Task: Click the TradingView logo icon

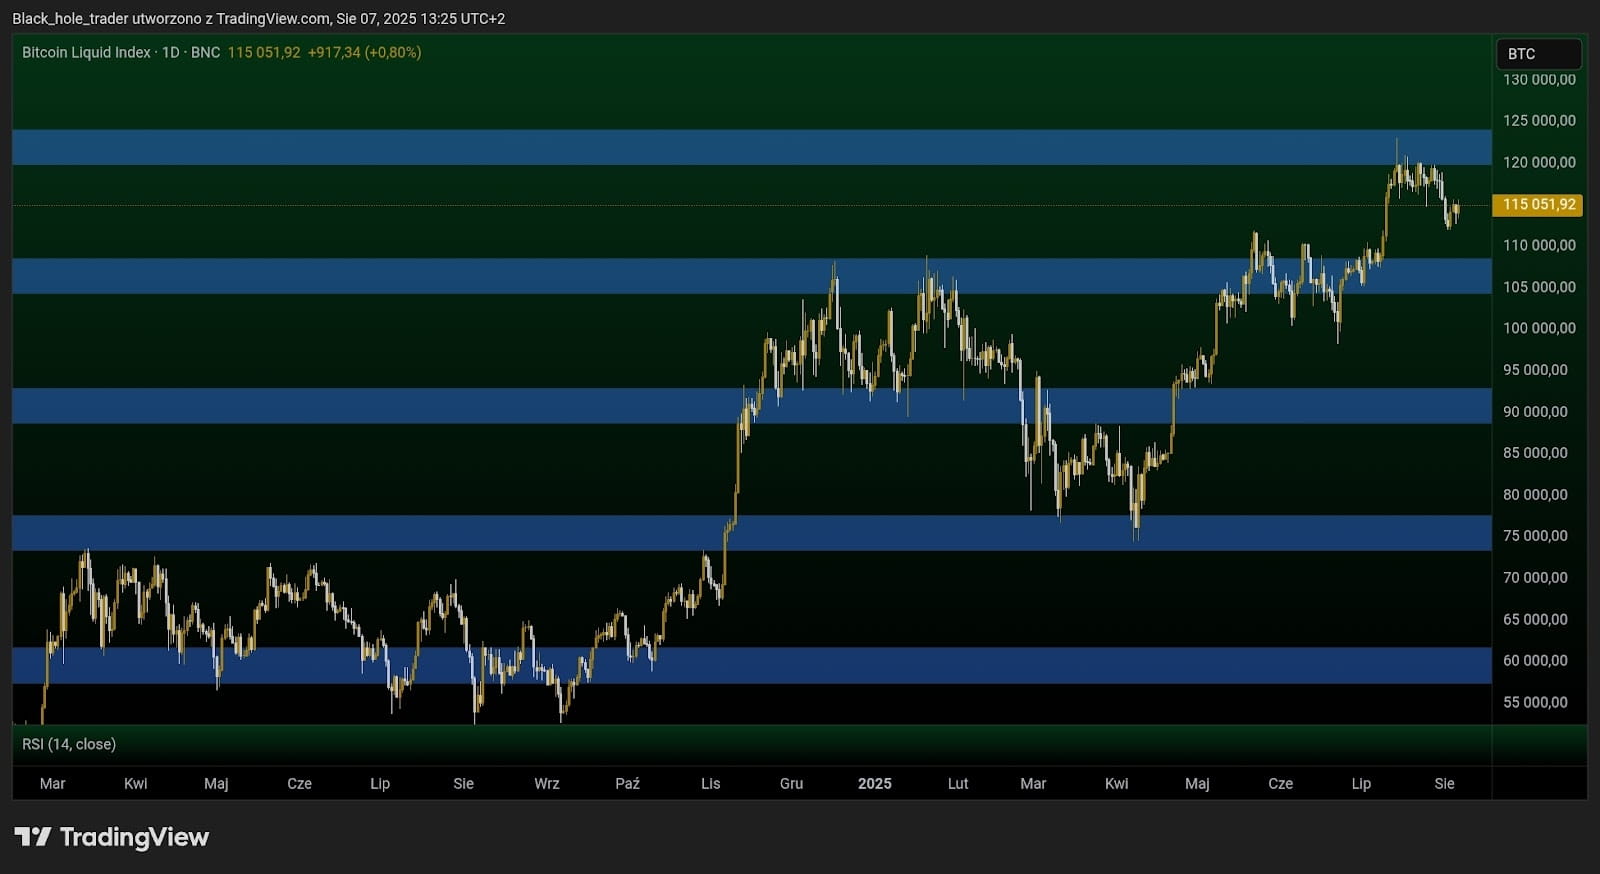Action: [x=32, y=836]
